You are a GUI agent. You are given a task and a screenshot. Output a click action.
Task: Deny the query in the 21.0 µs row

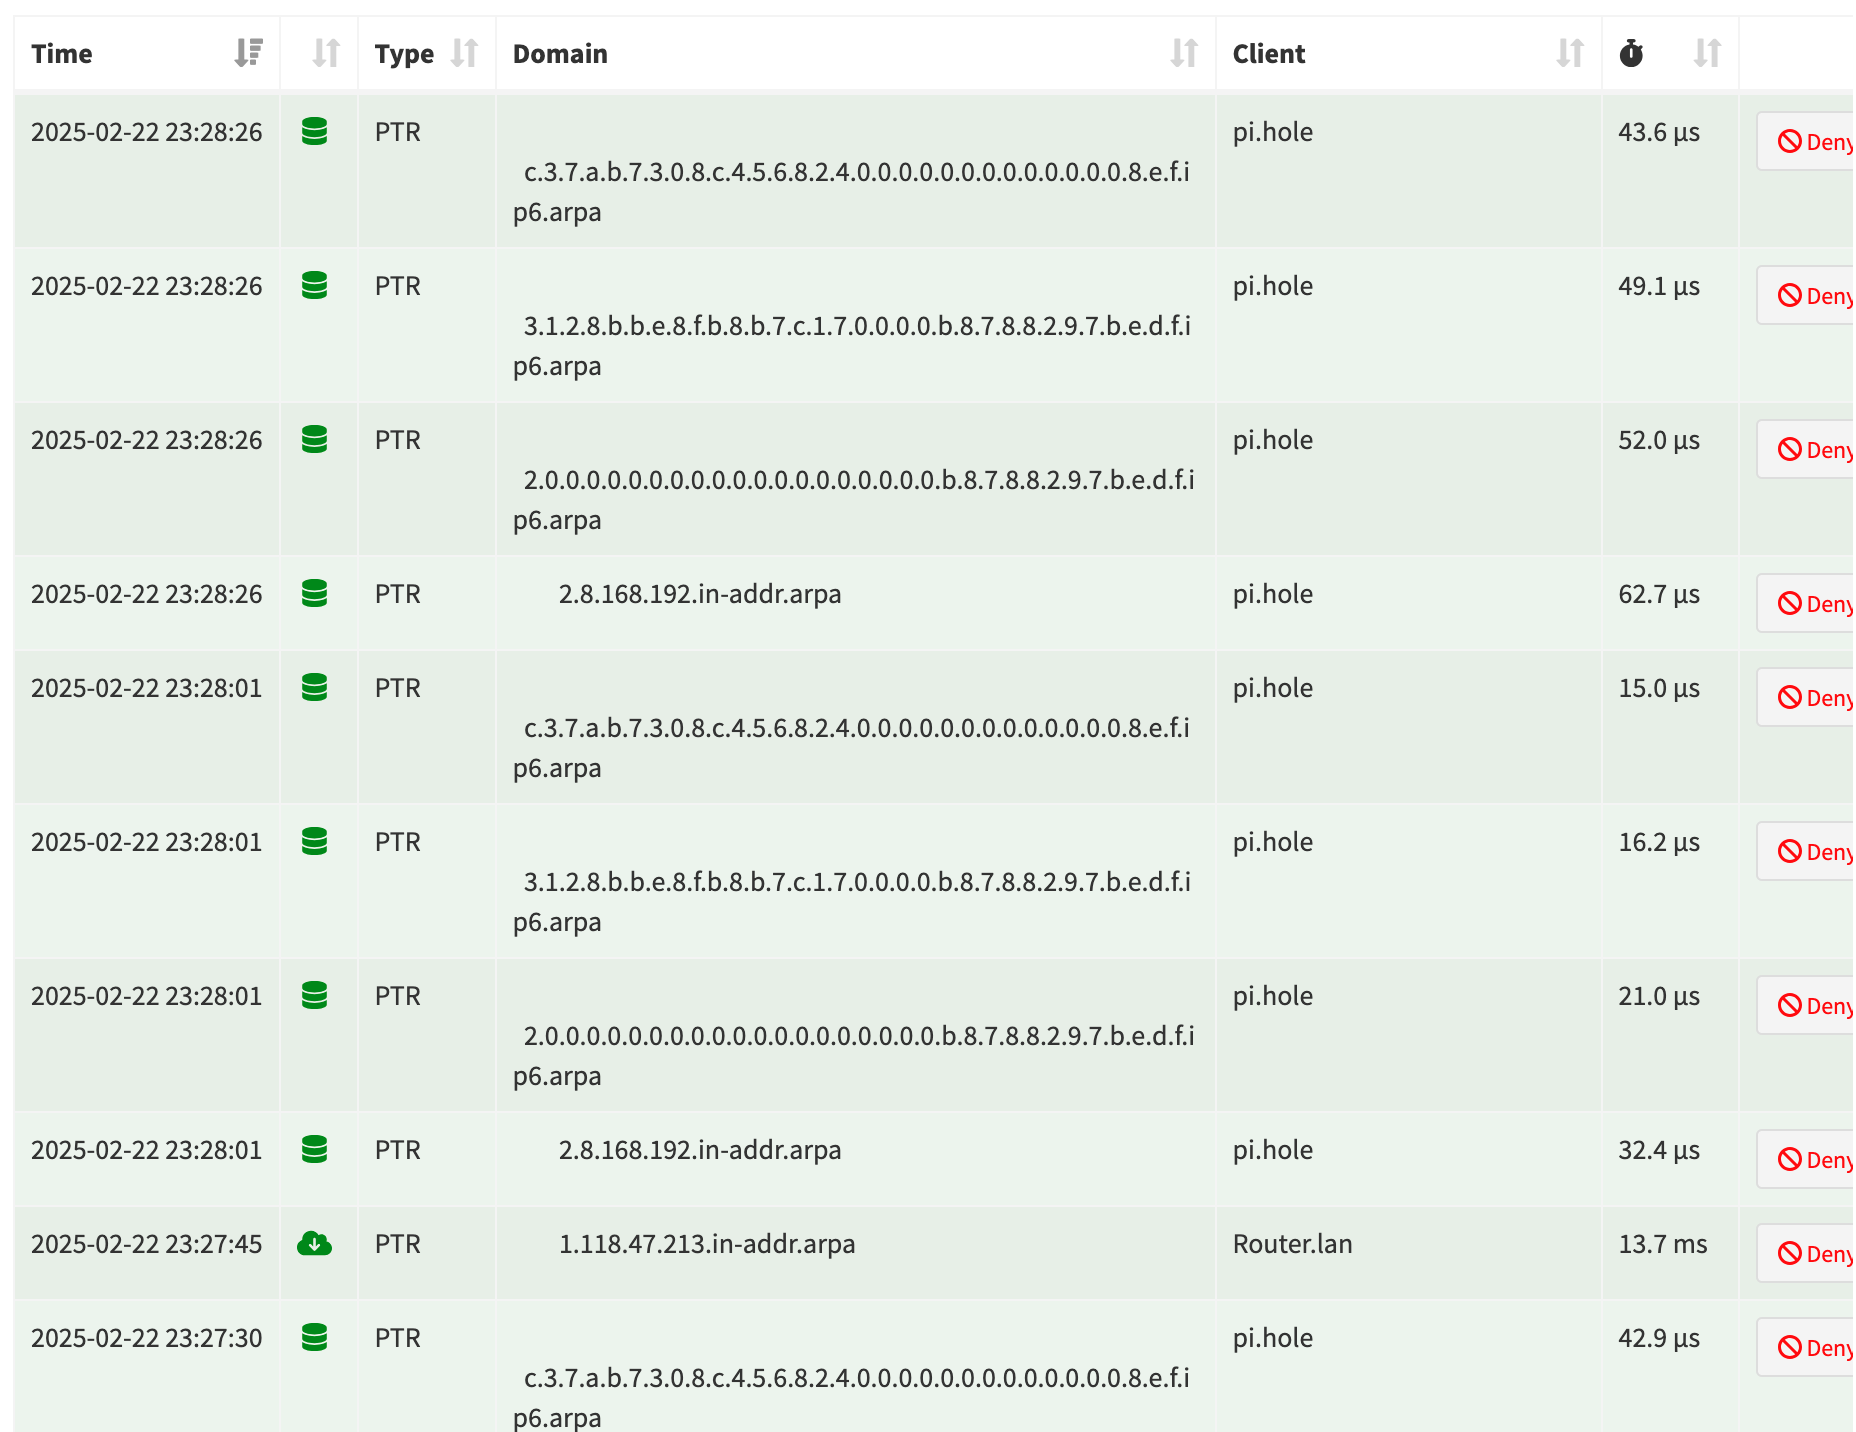1806,1006
